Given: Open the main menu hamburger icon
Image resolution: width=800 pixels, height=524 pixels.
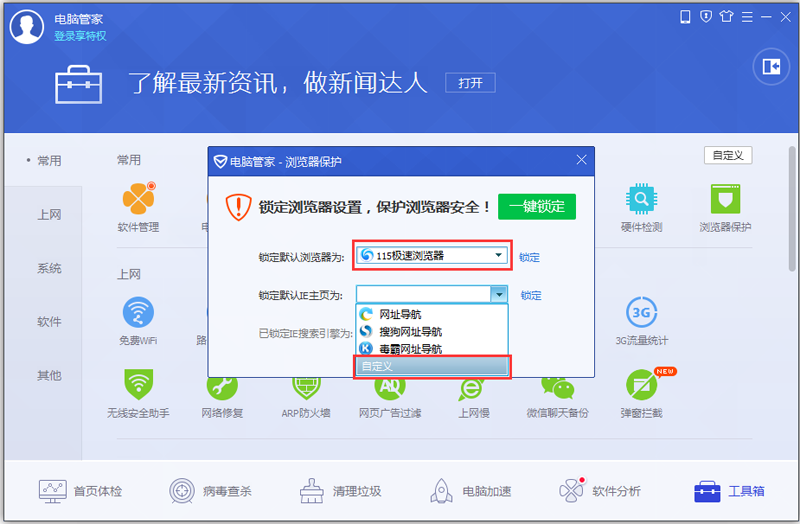Looking at the screenshot, I should (x=747, y=17).
